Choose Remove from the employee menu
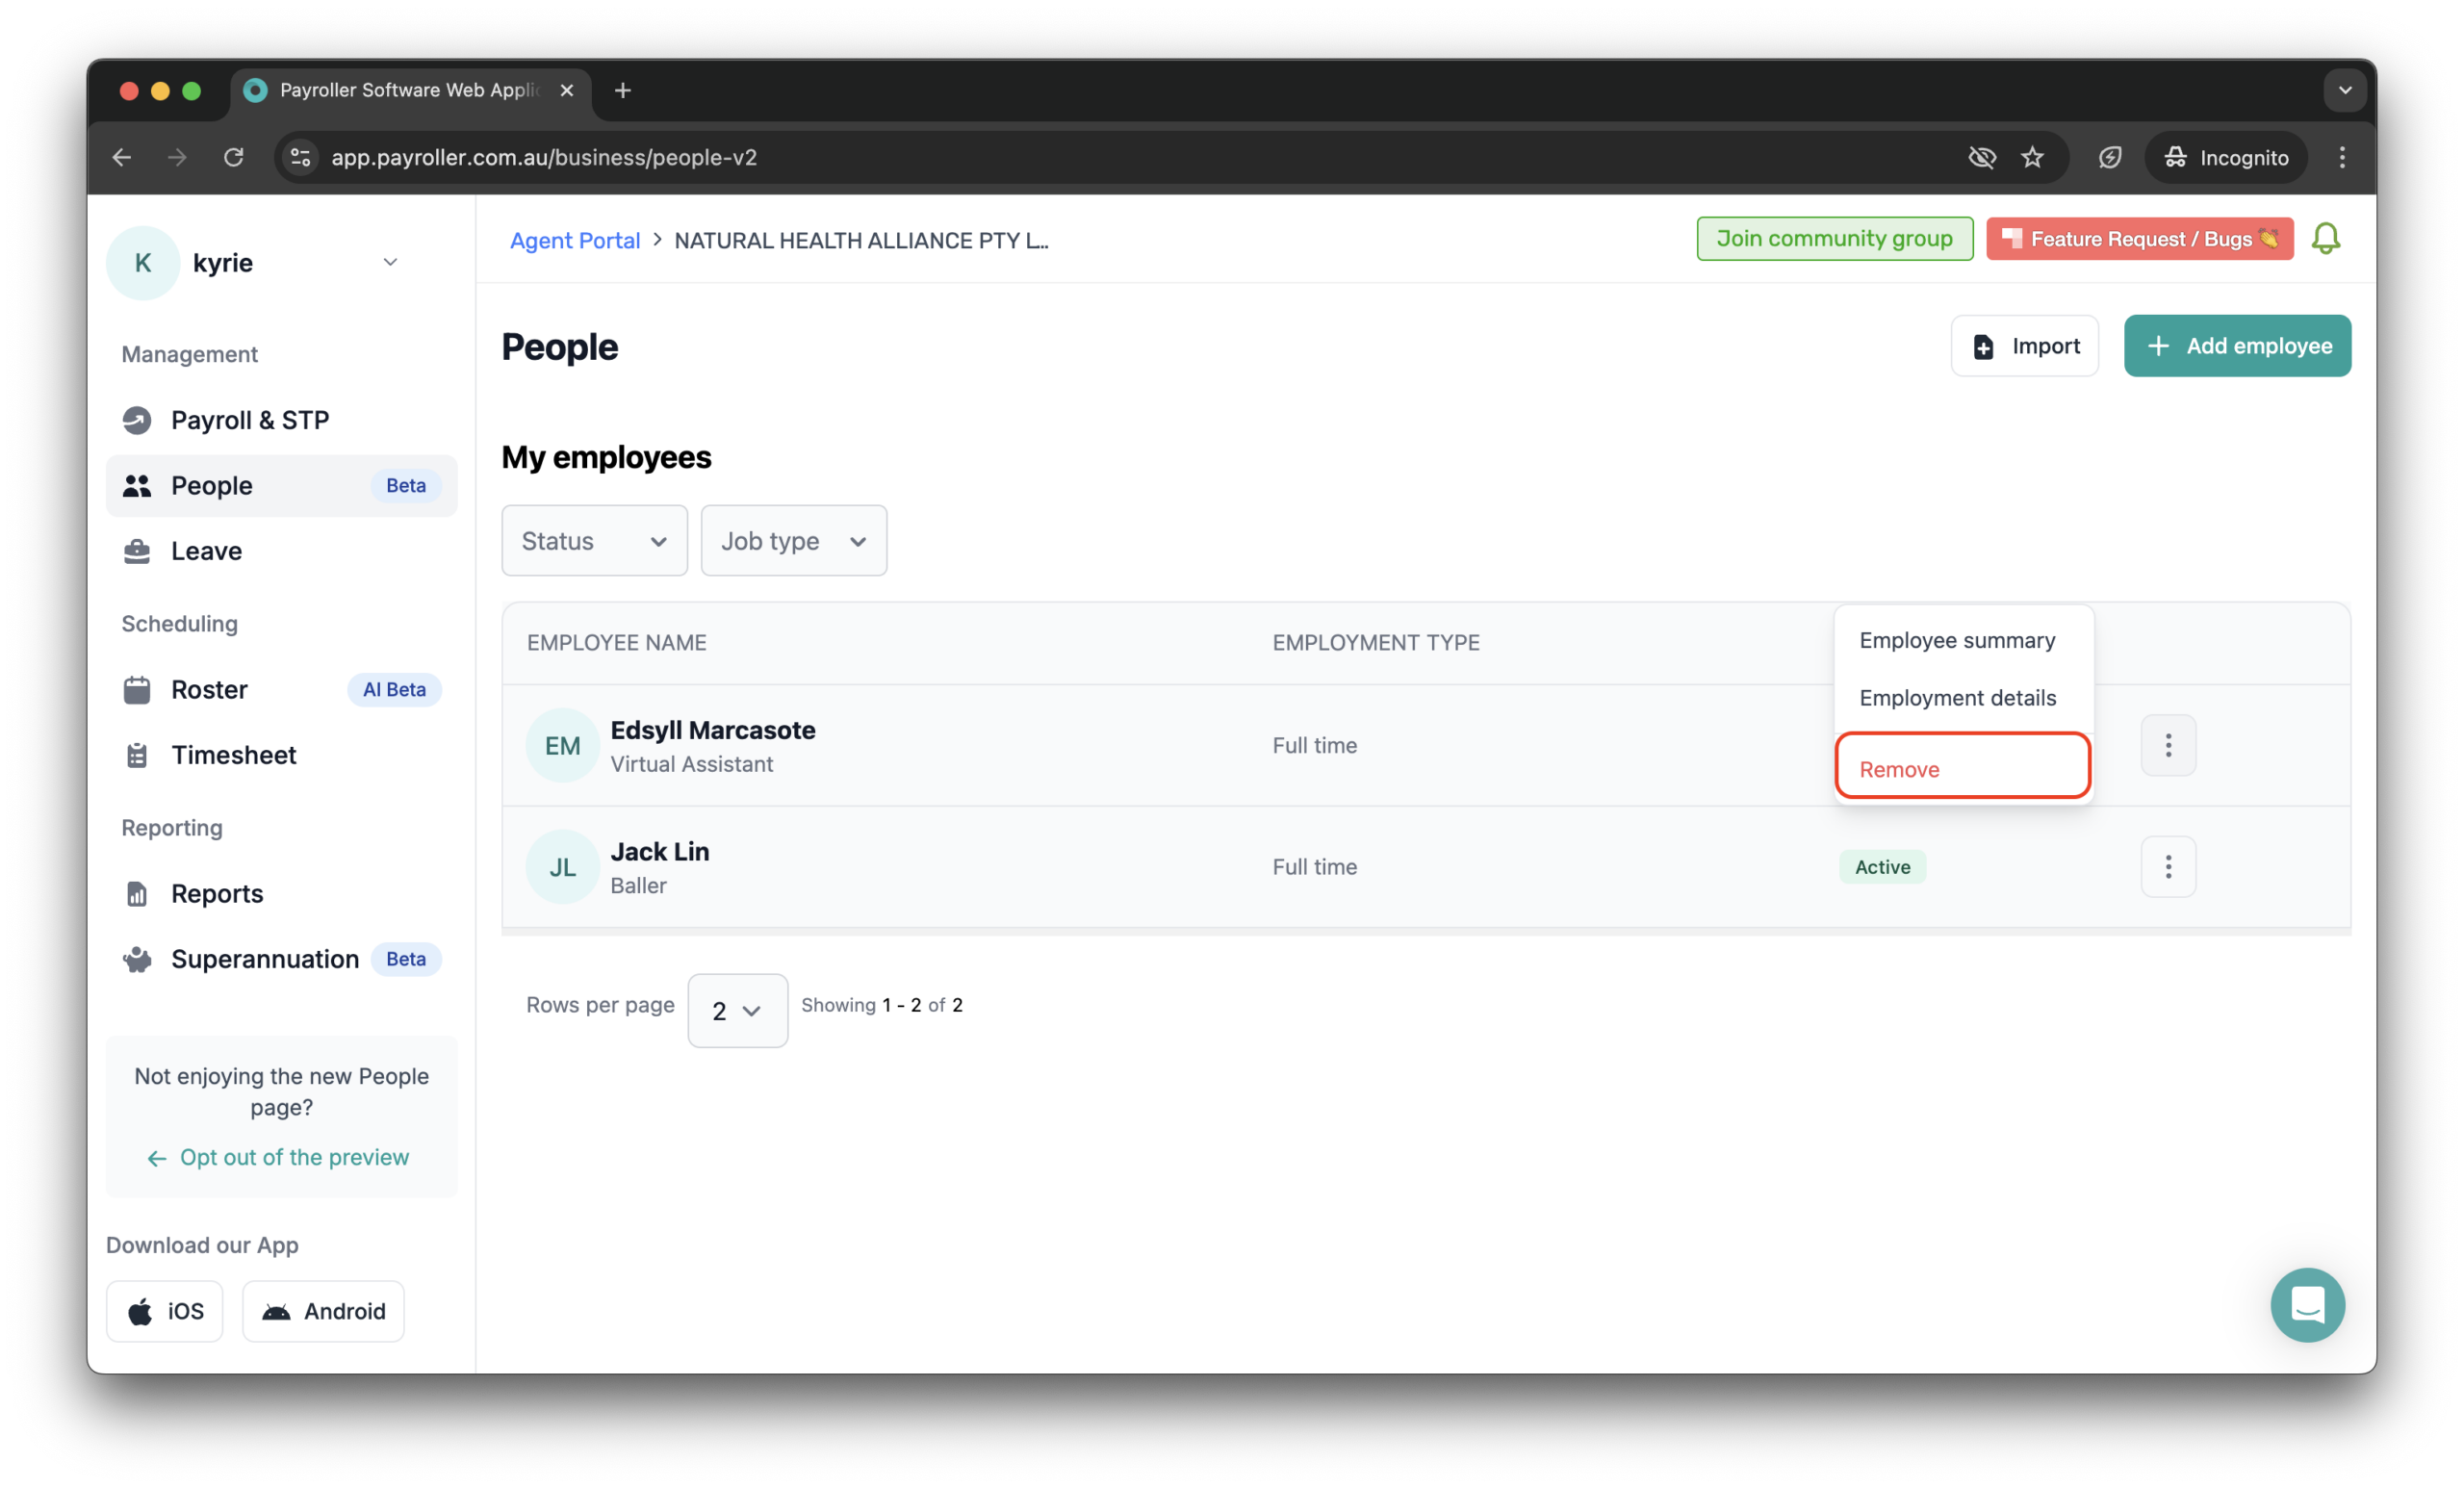Screen dimensions: 2464x1489 (1963, 768)
